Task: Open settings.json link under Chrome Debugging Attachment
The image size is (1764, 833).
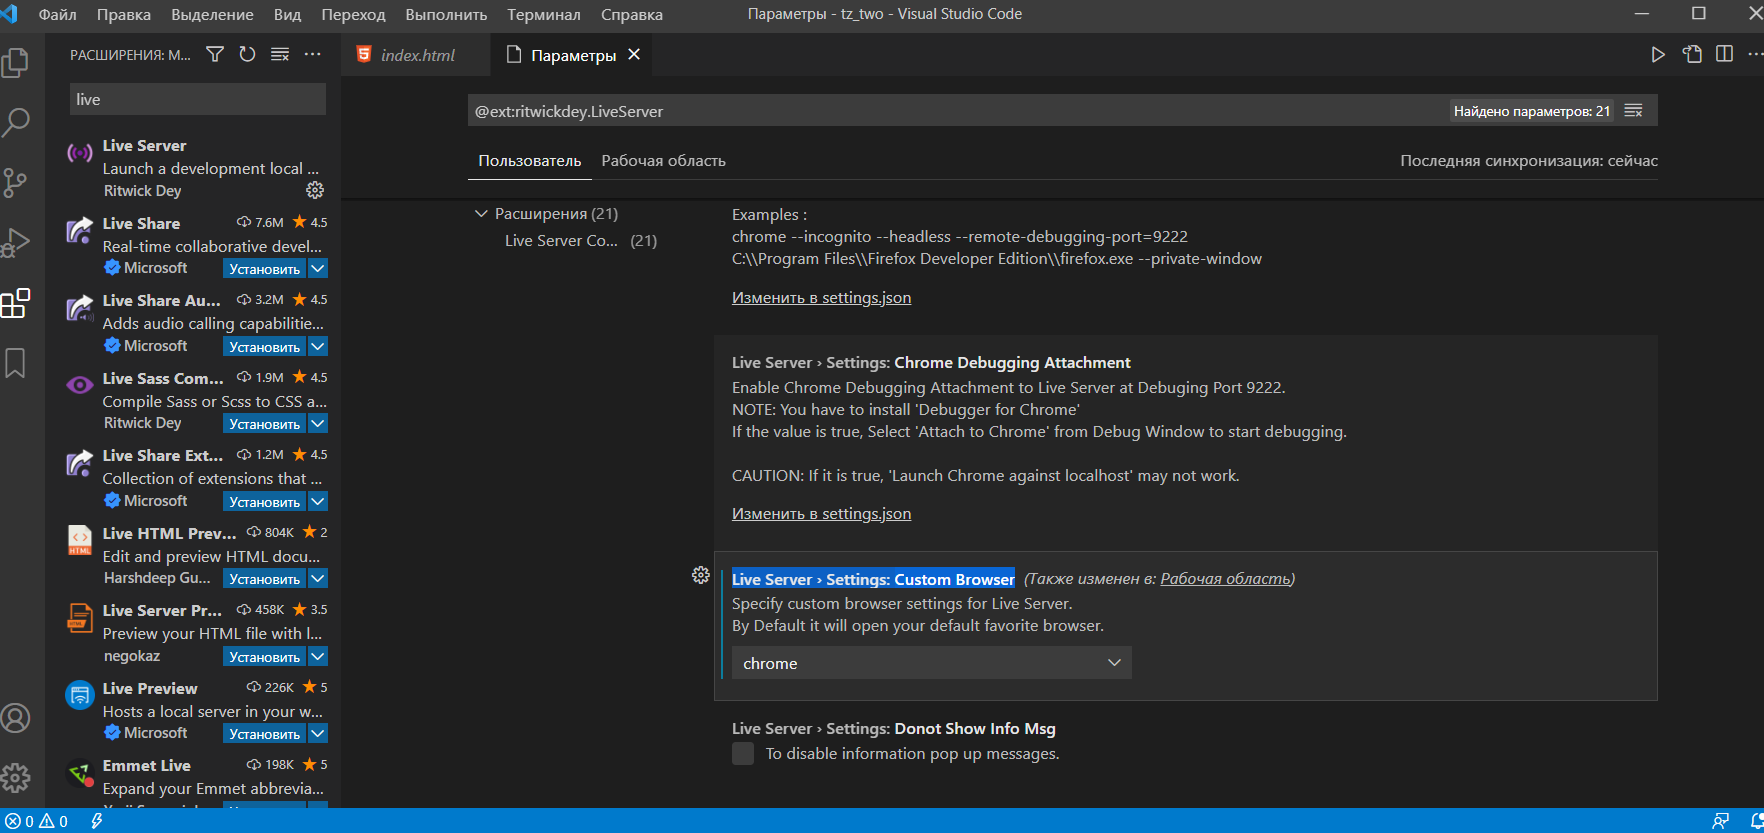Action: coord(821,513)
